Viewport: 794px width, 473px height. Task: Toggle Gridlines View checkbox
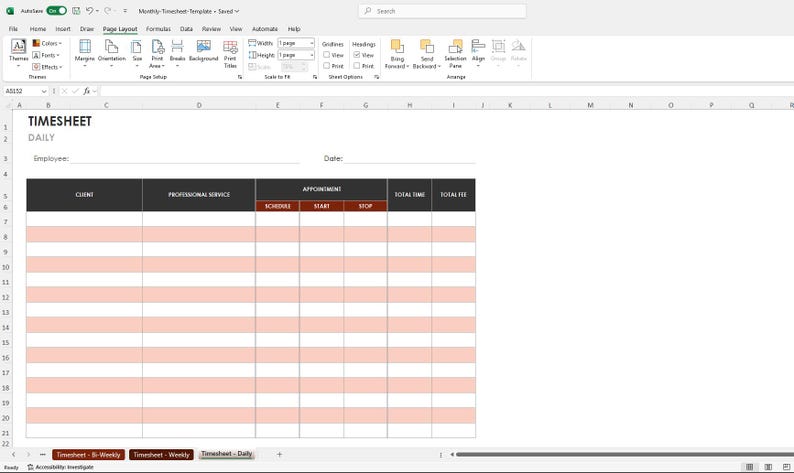(x=327, y=55)
